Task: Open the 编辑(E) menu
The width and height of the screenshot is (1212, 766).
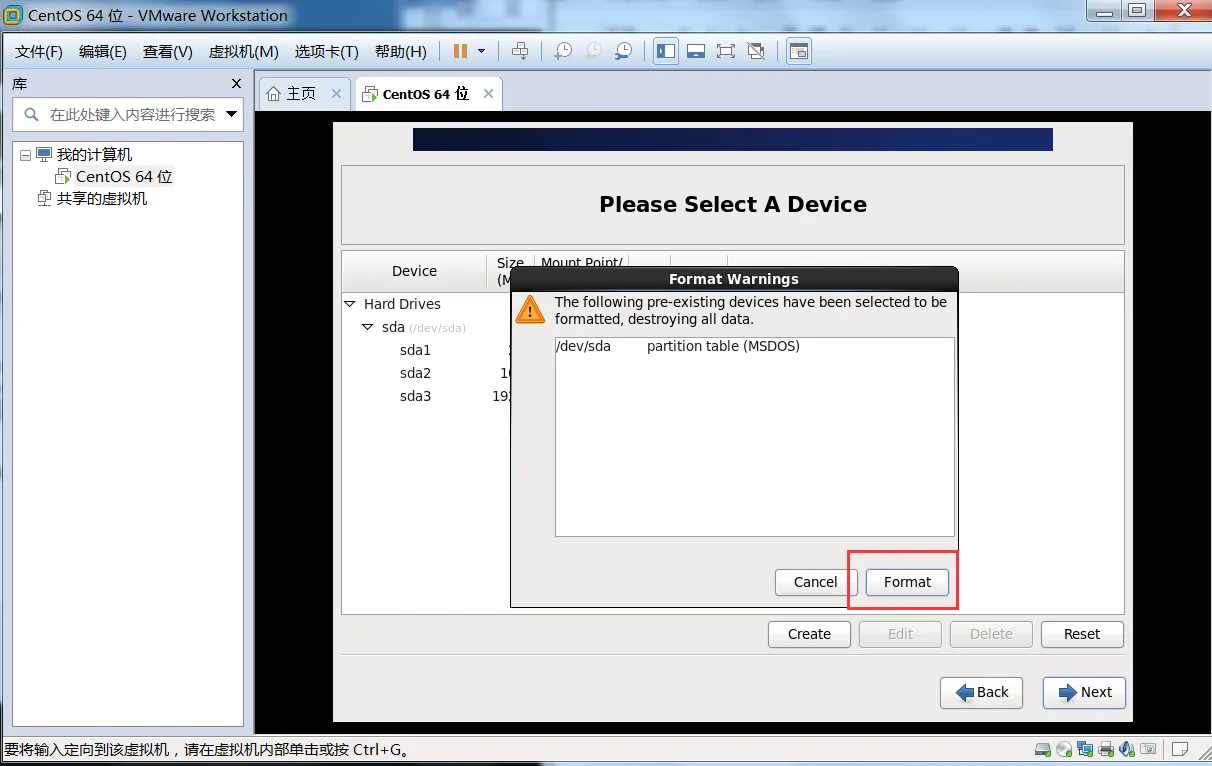Action: pos(103,52)
